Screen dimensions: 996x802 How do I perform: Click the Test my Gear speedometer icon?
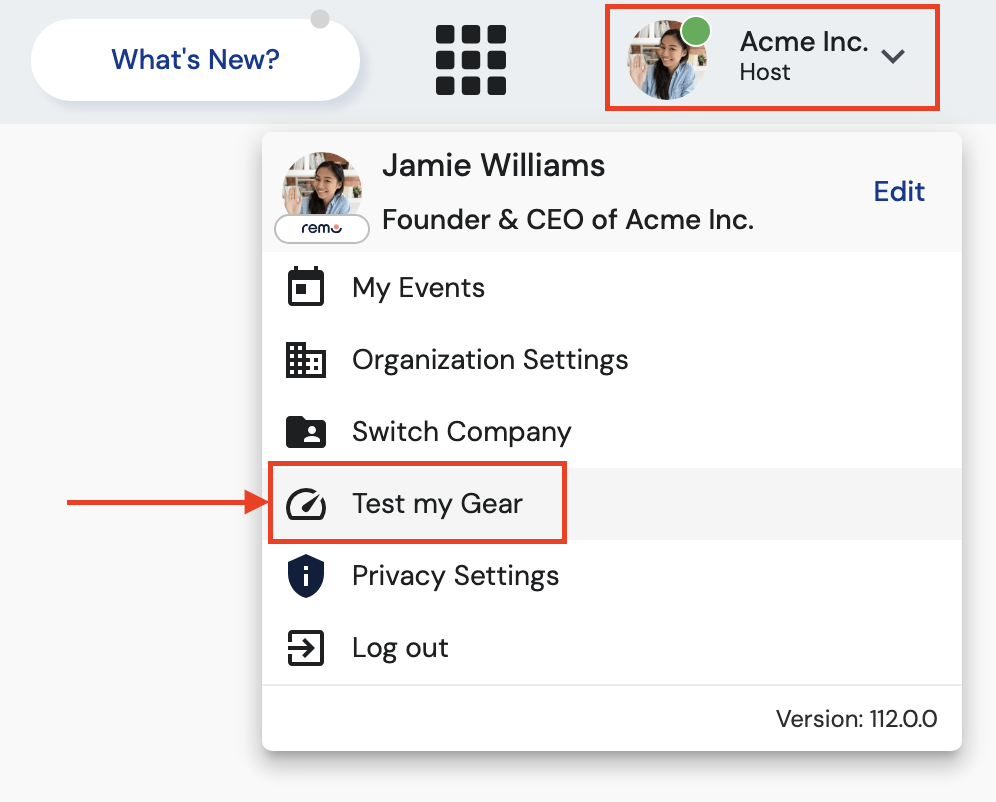click(x=306, y=504)
